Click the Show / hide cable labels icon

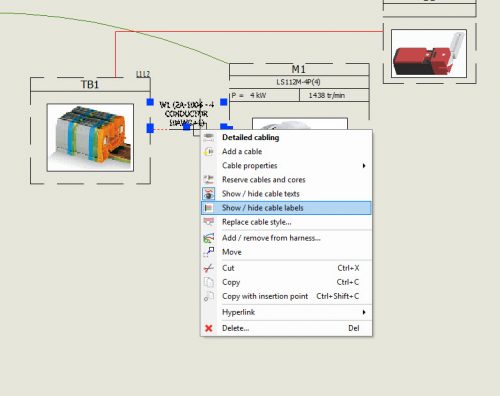click(x=209, y=208)
